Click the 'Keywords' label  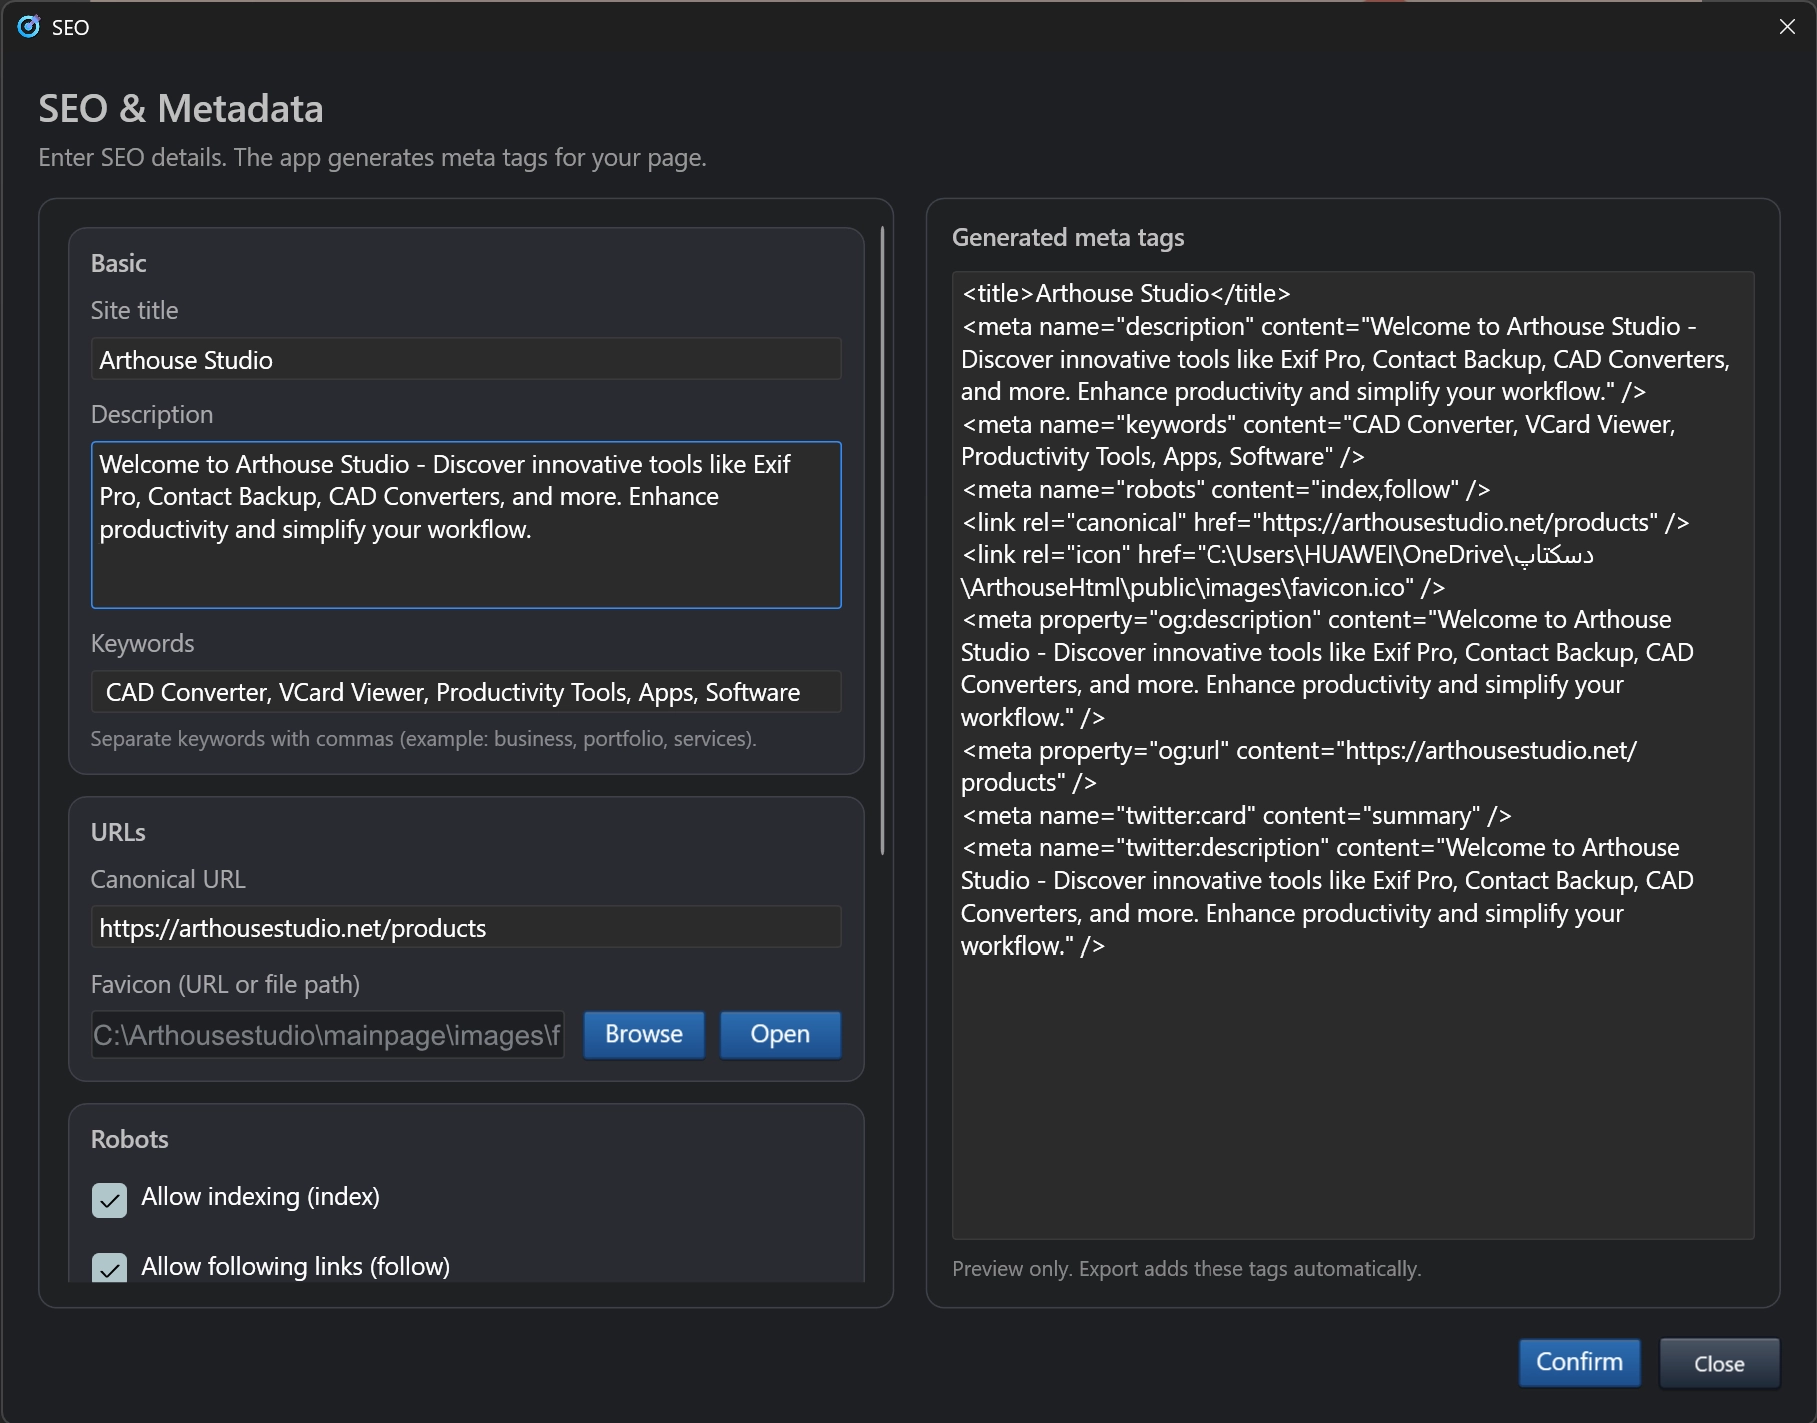(142, 643)
